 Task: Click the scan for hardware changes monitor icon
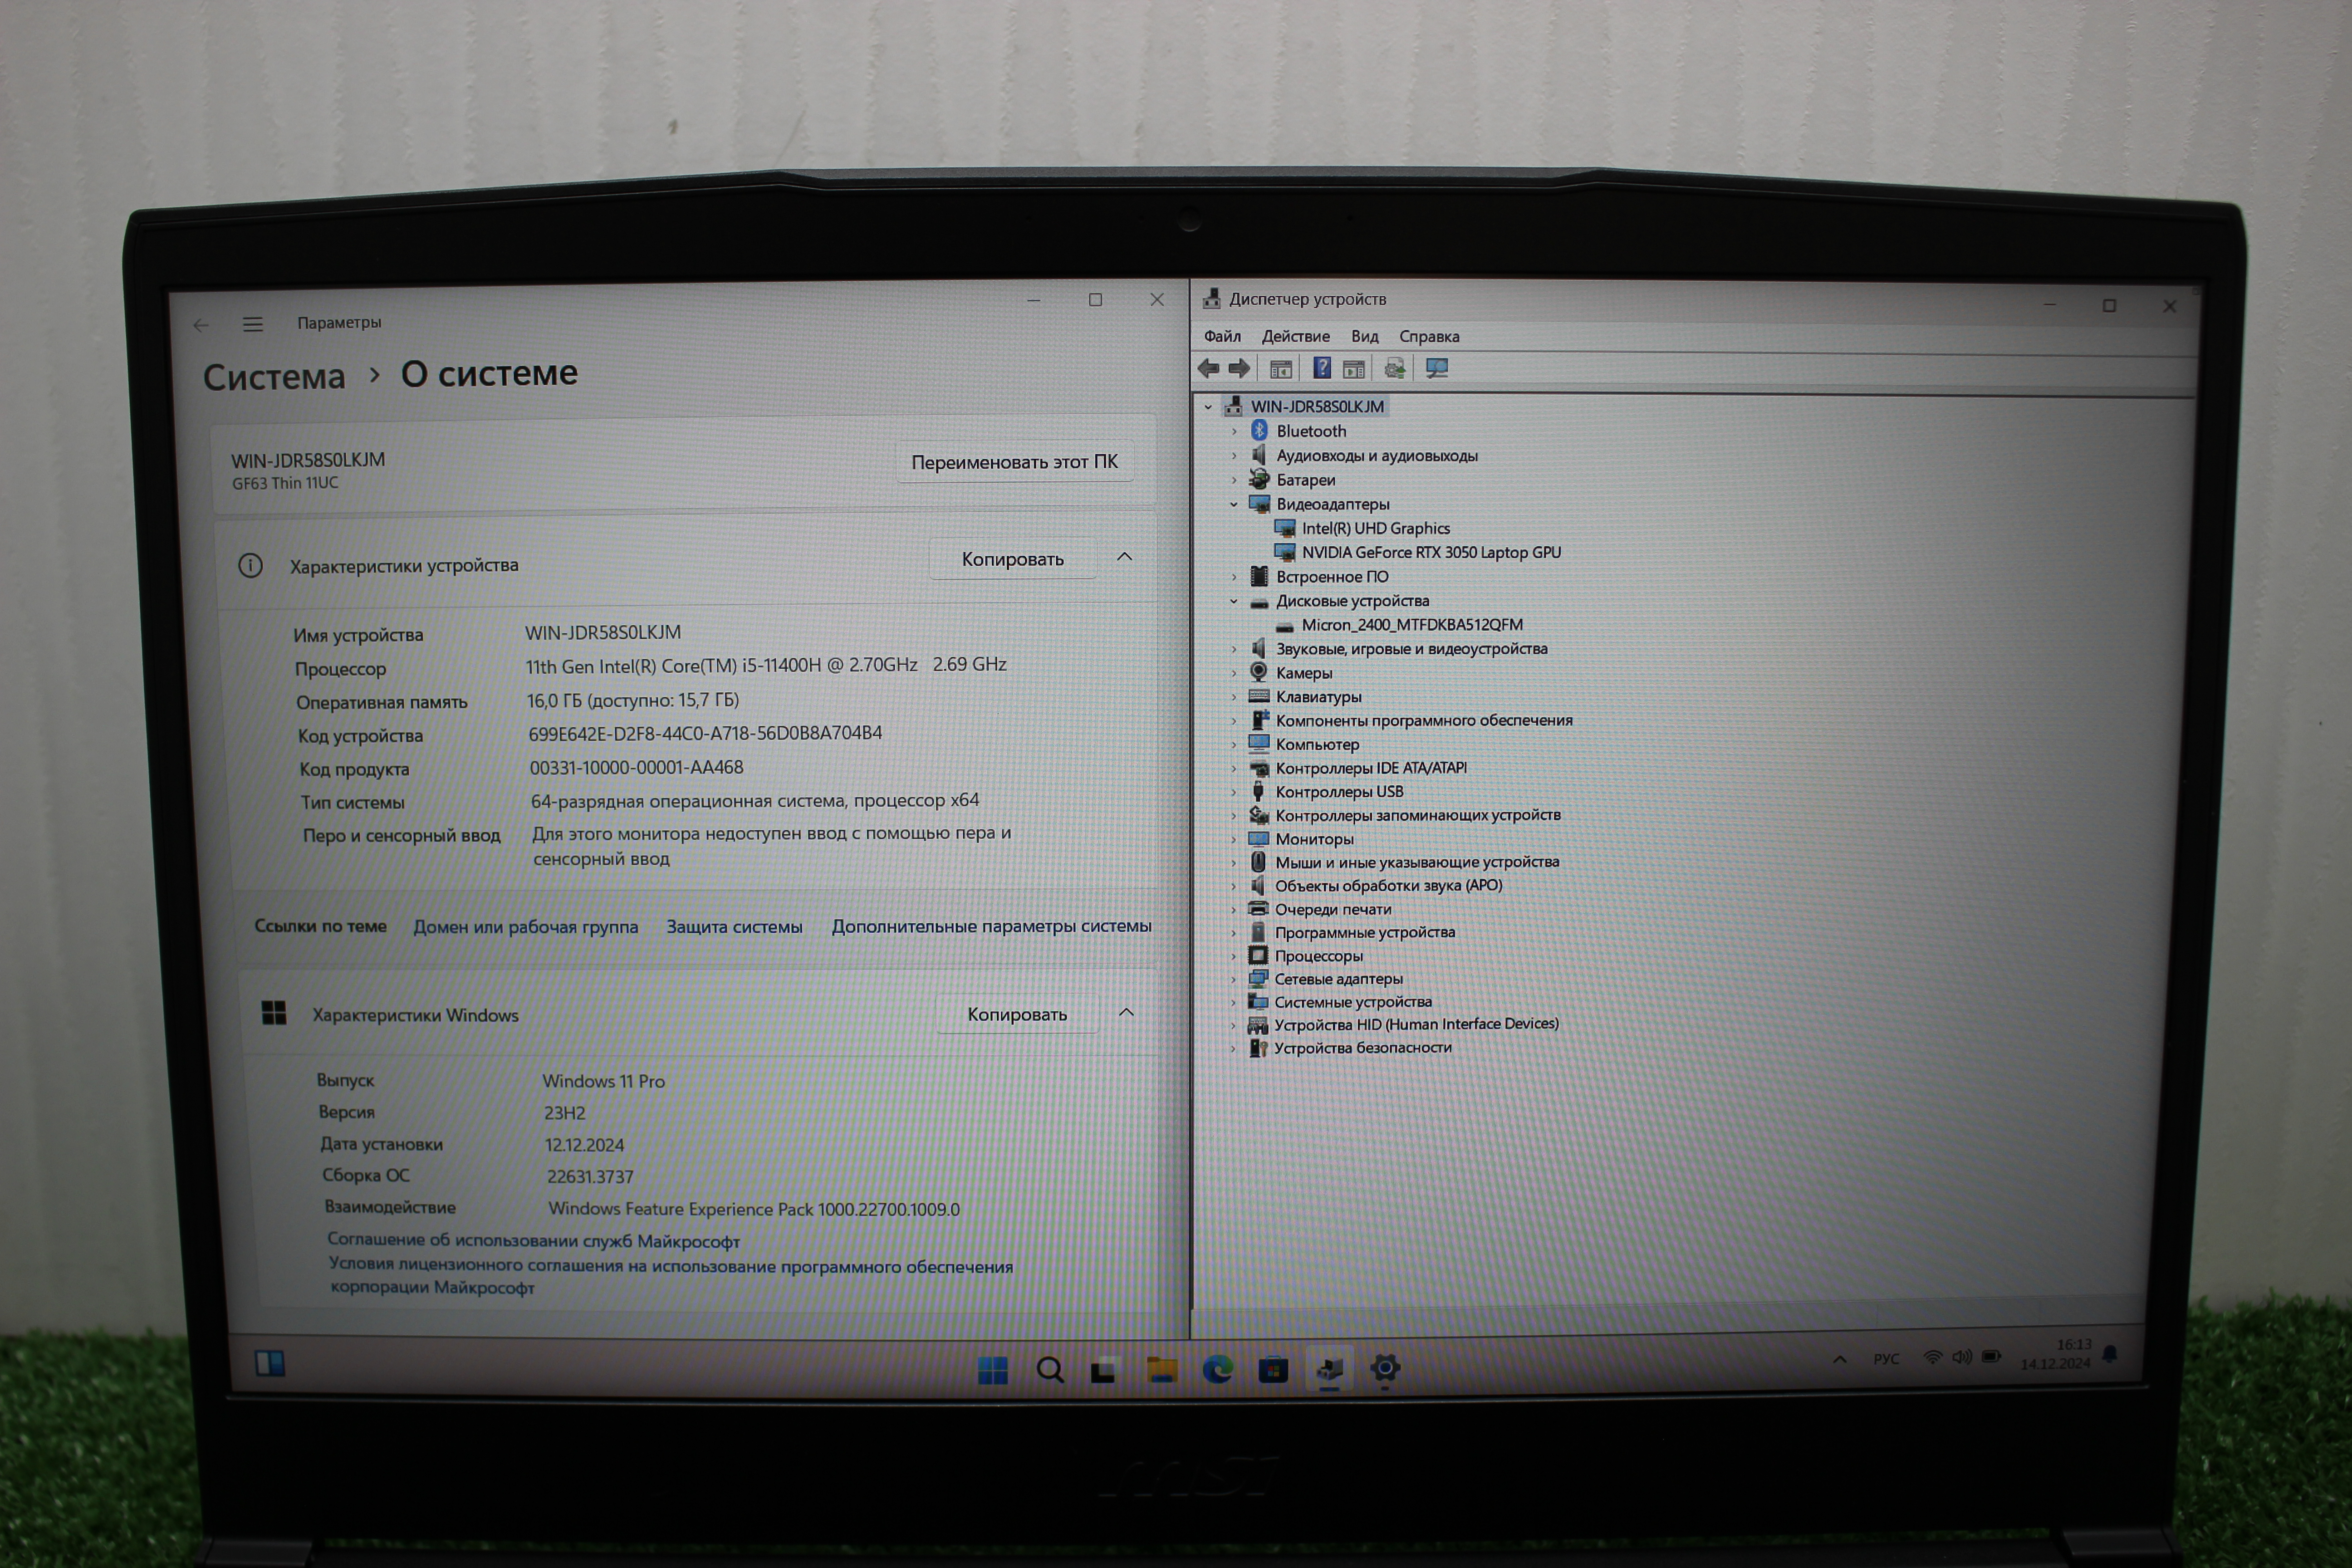[1436, 369]
